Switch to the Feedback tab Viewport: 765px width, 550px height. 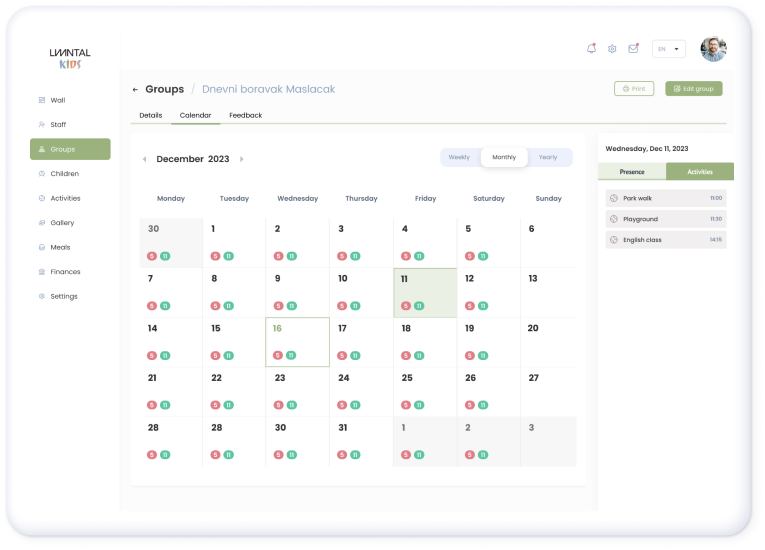click(245, 115)
